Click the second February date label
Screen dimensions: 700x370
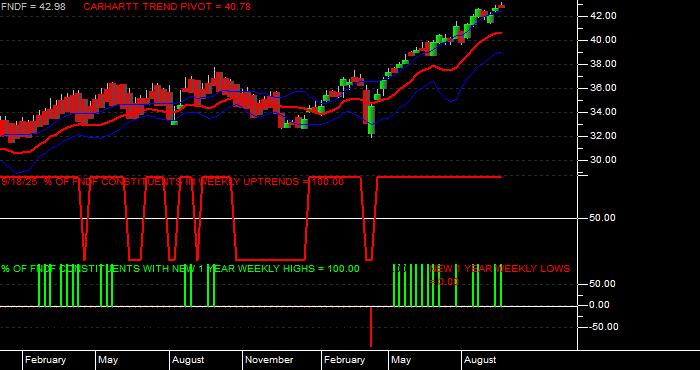(x=345, y=360)
